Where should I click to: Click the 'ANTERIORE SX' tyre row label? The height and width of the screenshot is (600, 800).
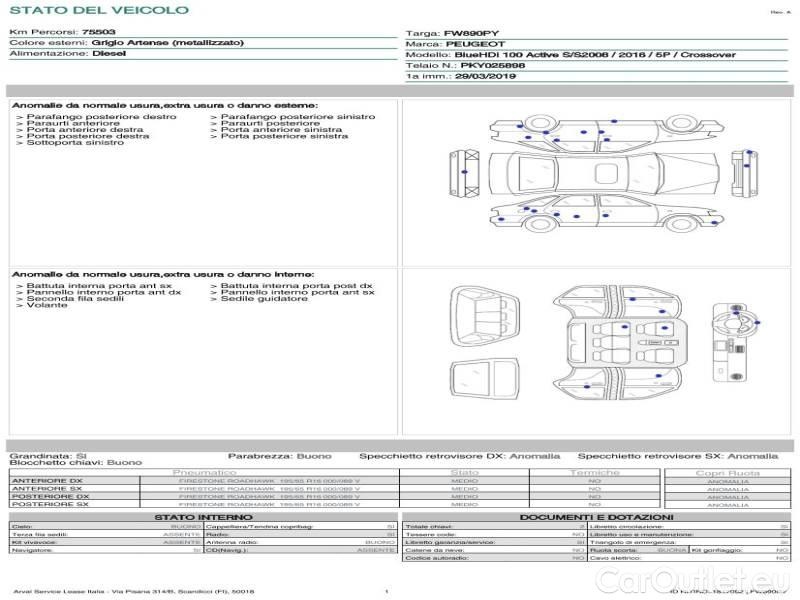click(x=46, y=488)
